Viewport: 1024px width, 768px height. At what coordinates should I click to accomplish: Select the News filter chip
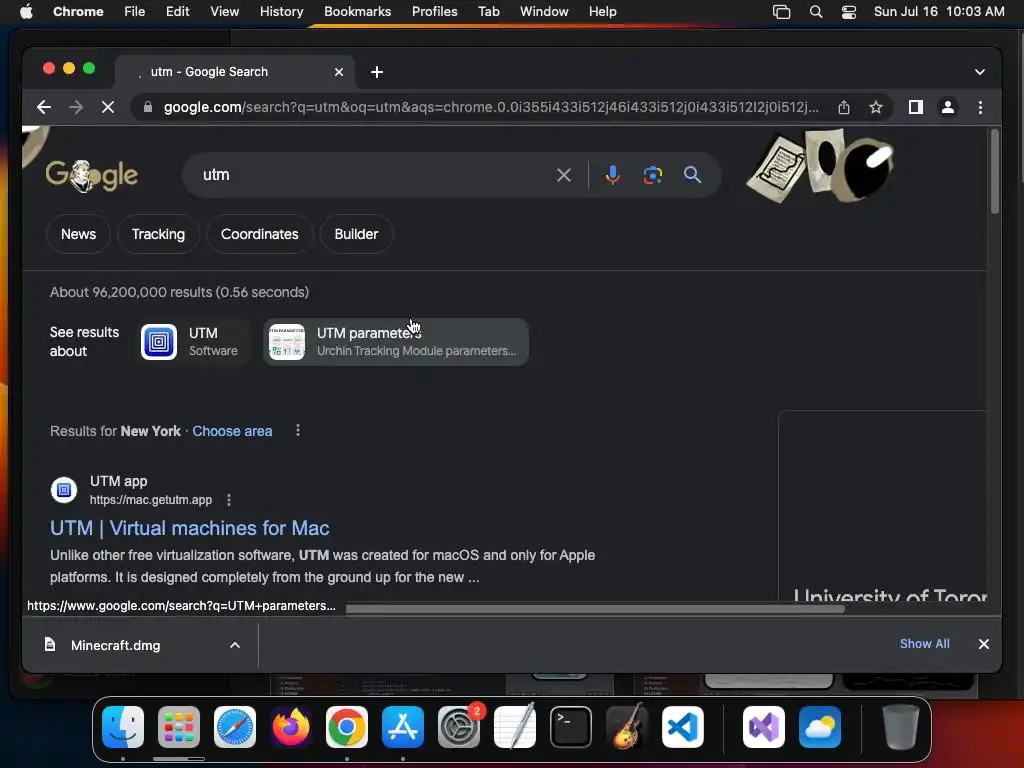(x=78, y=234)
